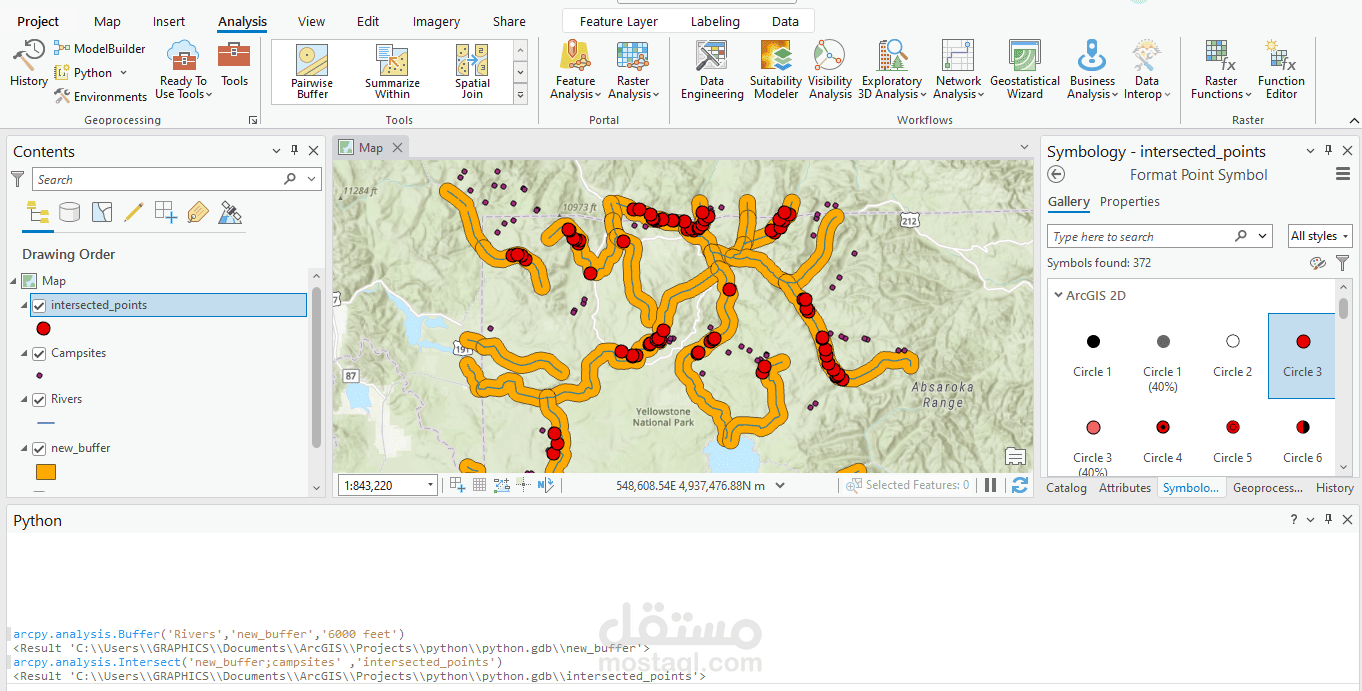Viewport: 1362px width, 691px height.
Task: Click red intersected_points symbol swatch
Action: click(43, 328)
